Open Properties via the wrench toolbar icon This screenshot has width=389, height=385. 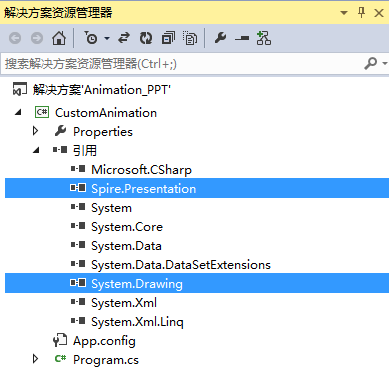pos(220,38)
